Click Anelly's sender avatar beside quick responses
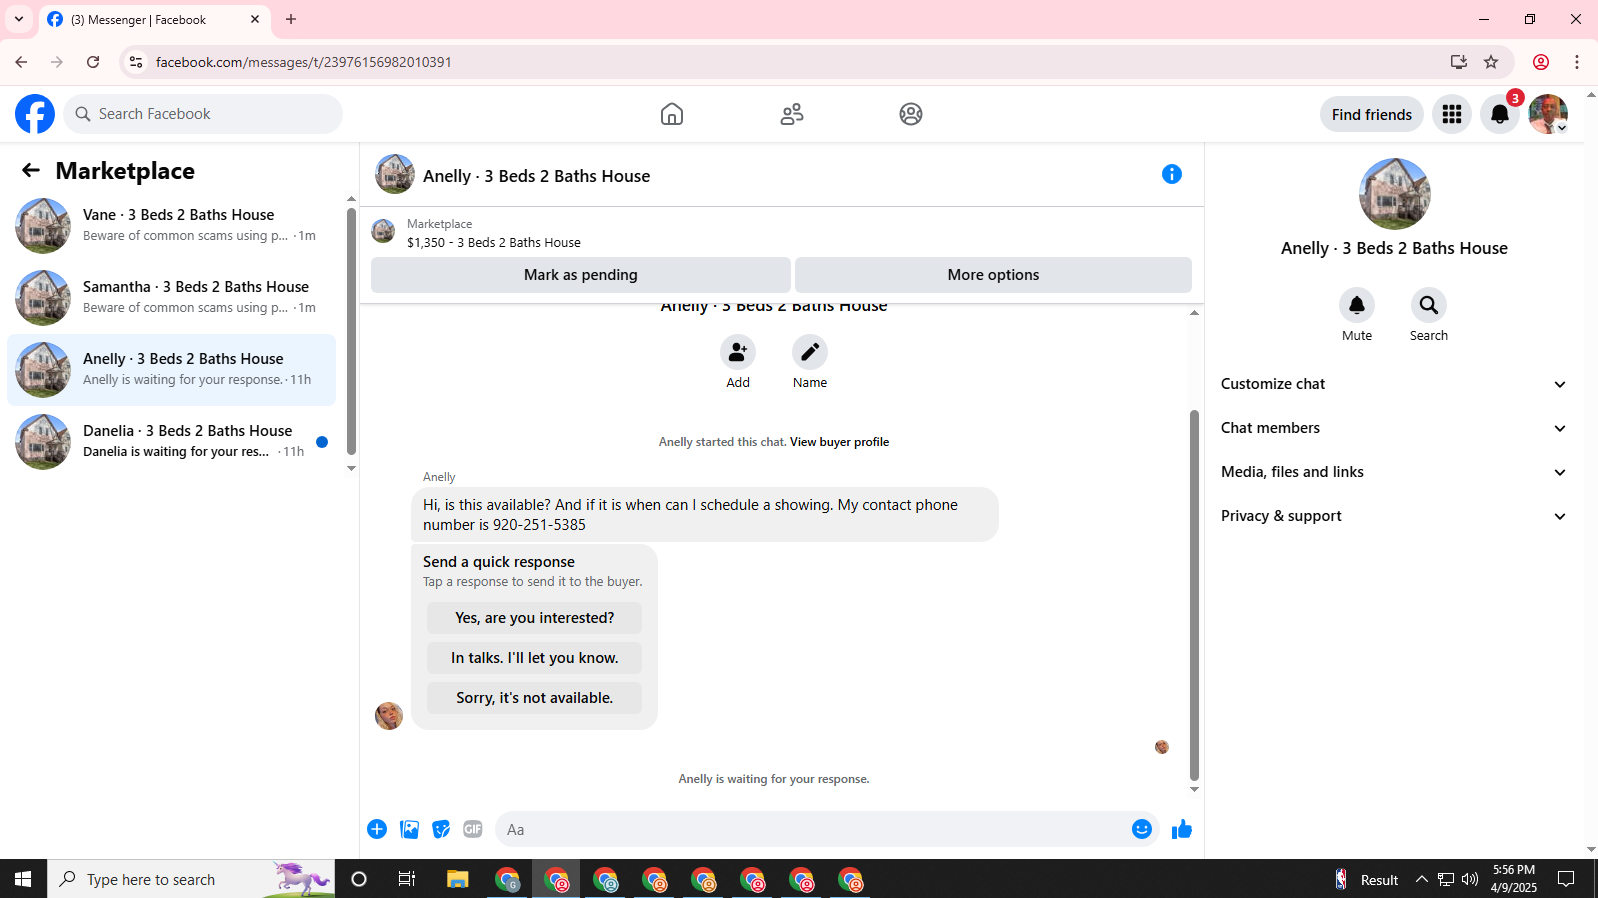Screen dimensions: 1598x898 [x=389, y=716]
